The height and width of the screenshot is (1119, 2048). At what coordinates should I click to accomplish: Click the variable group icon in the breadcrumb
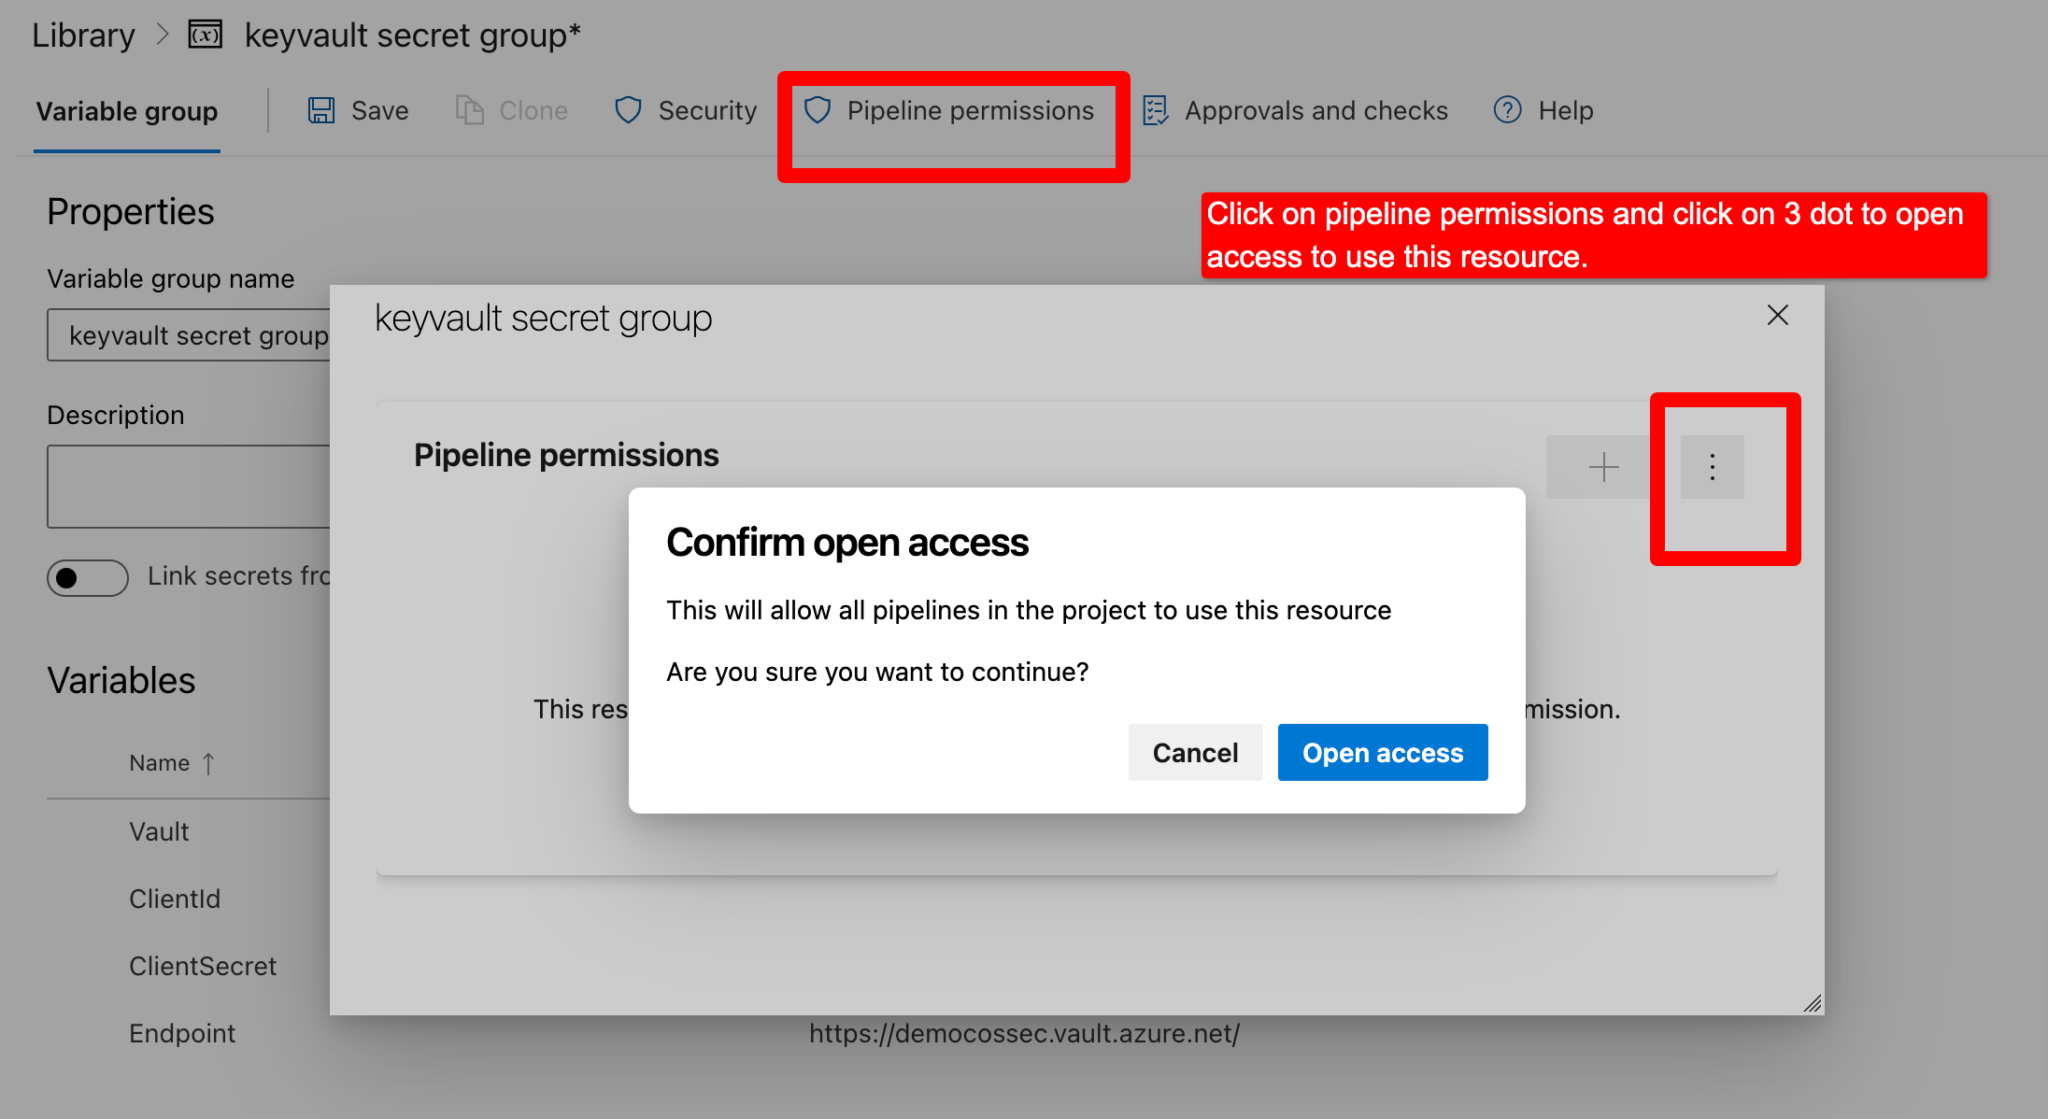click(x=205, y=34)
